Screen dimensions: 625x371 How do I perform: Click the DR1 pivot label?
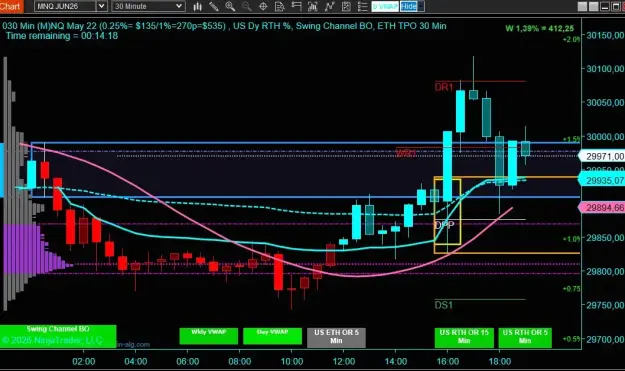[444, 87]
